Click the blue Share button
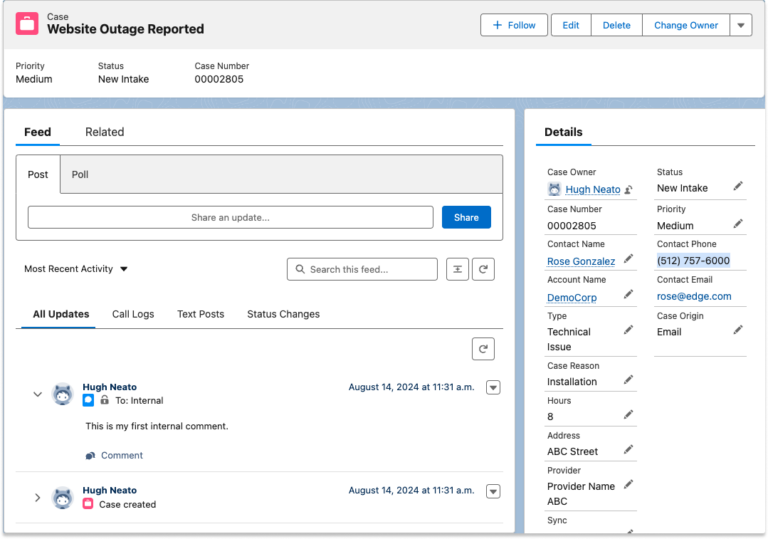 (466, 217)
